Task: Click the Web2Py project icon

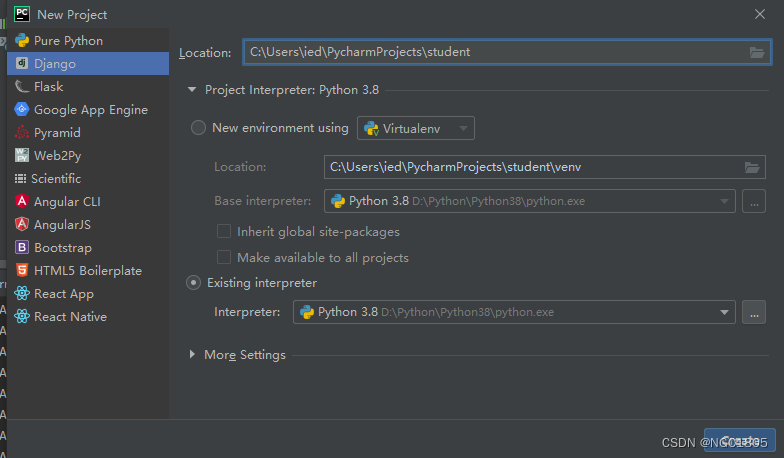Action: coord(22,156)
